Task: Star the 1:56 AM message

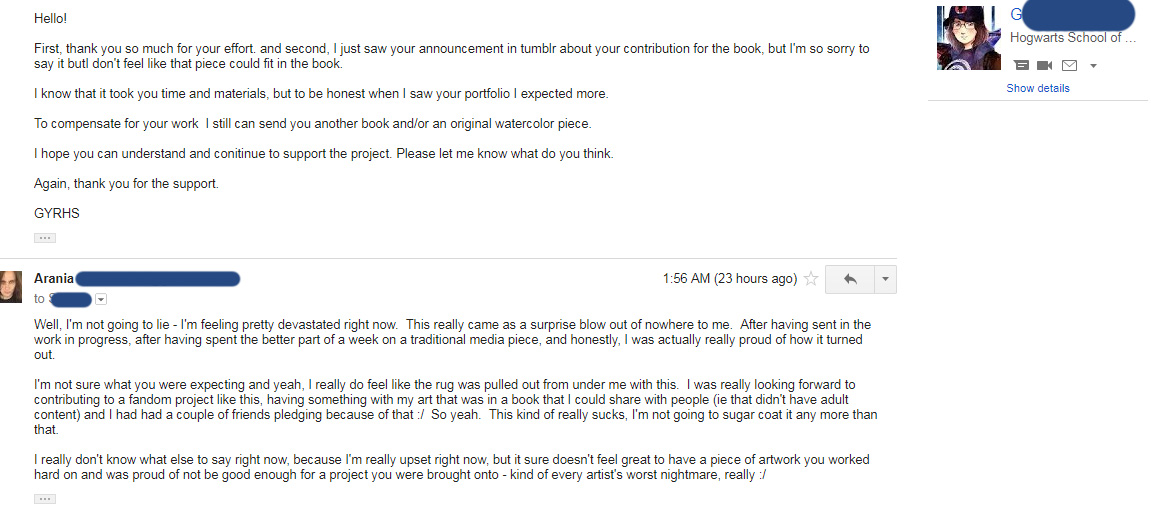Action: [811, 279]
